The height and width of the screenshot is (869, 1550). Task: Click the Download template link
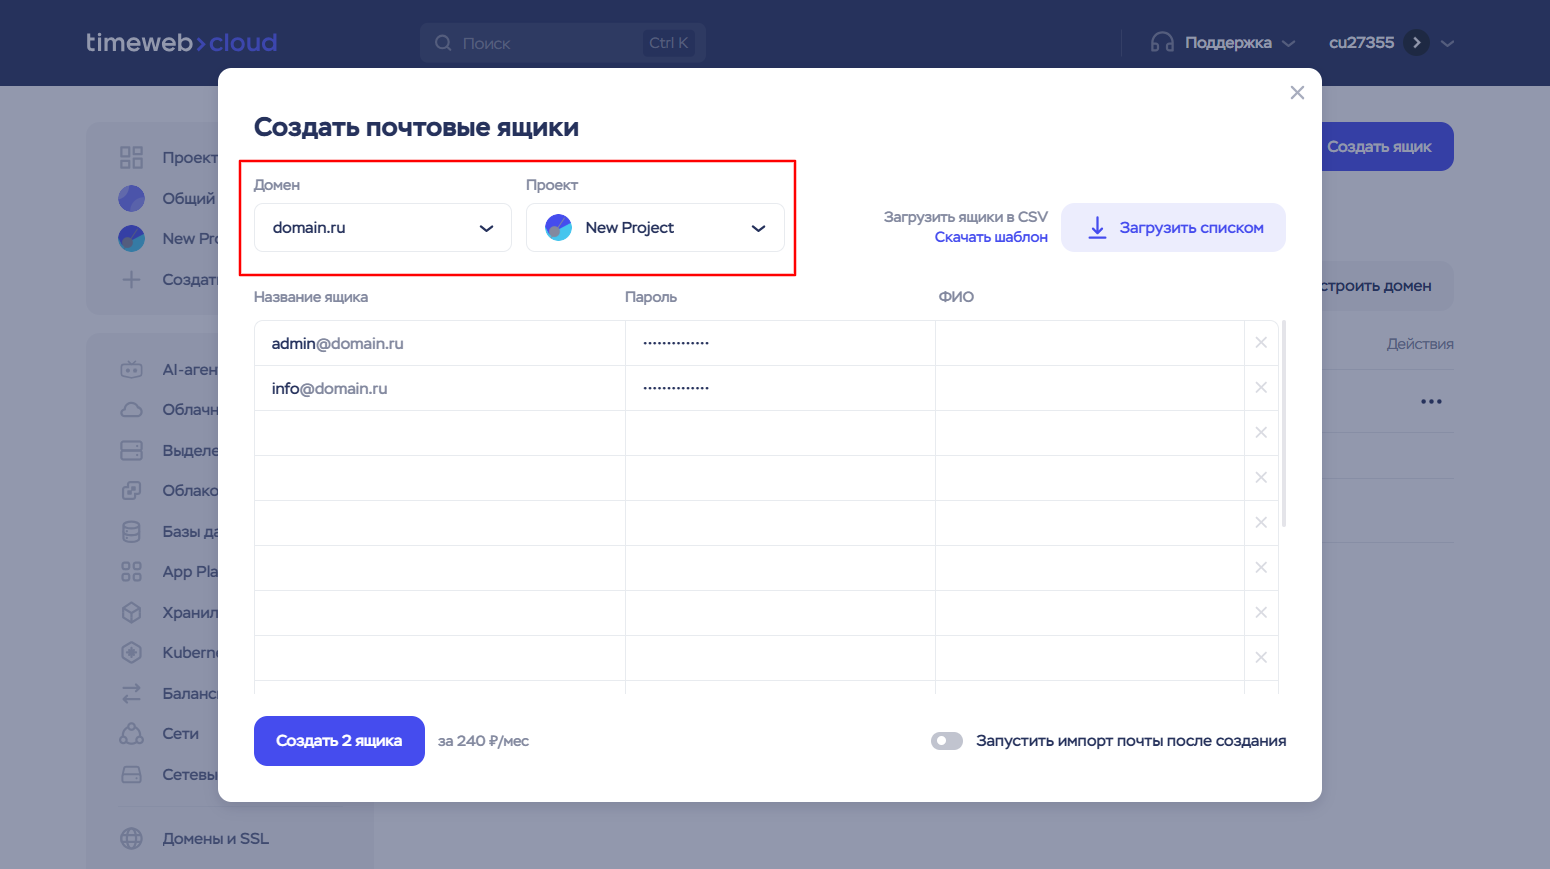point(990,237)
